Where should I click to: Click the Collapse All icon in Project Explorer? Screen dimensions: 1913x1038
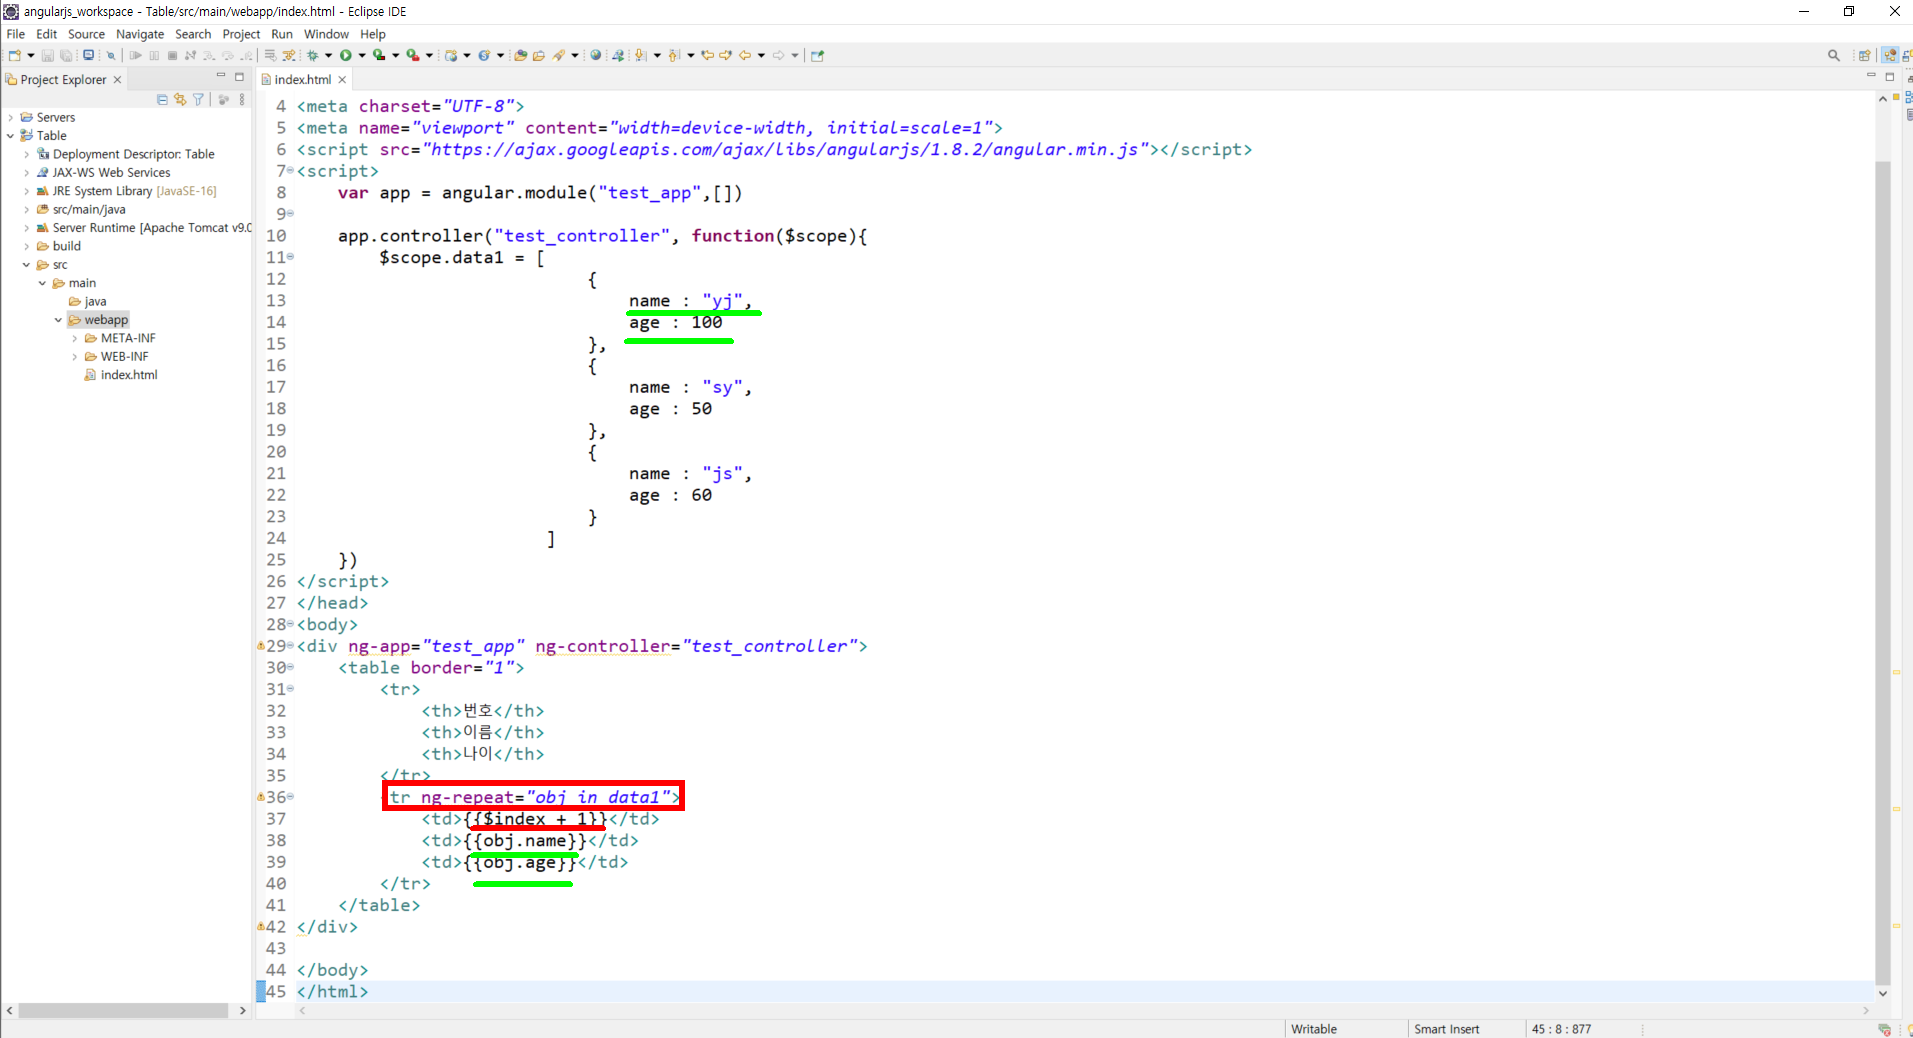coord(162,99)
